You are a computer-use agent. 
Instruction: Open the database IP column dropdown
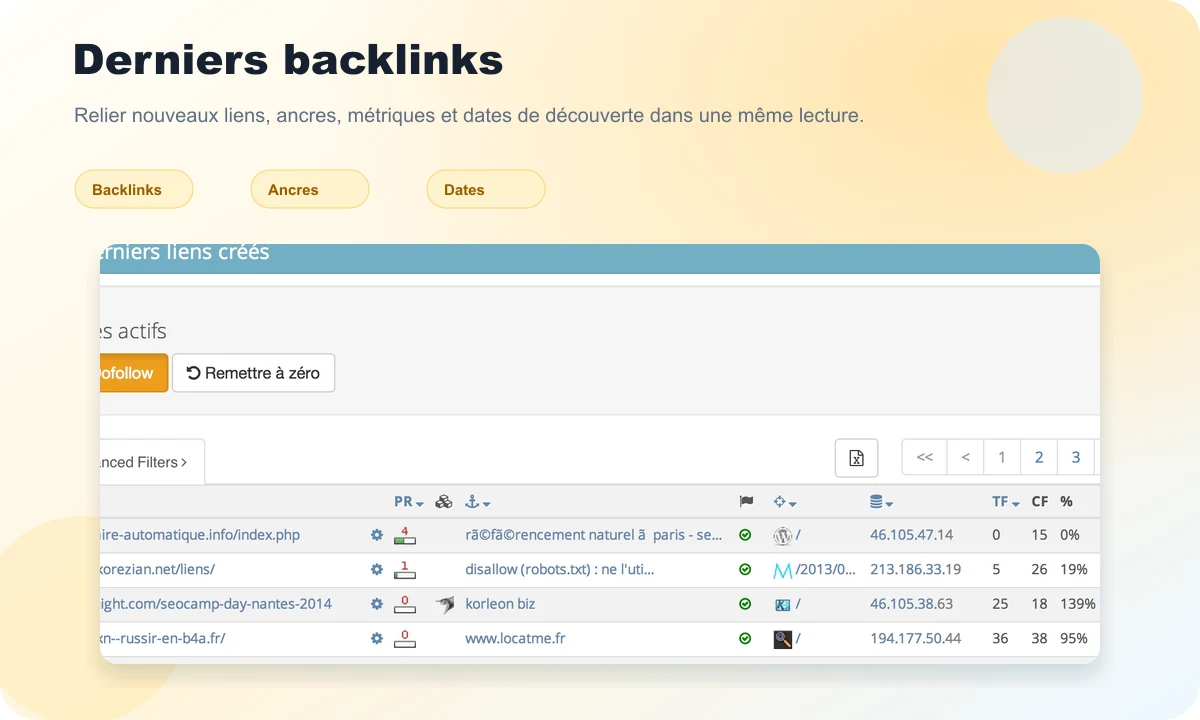click(882, 502)
